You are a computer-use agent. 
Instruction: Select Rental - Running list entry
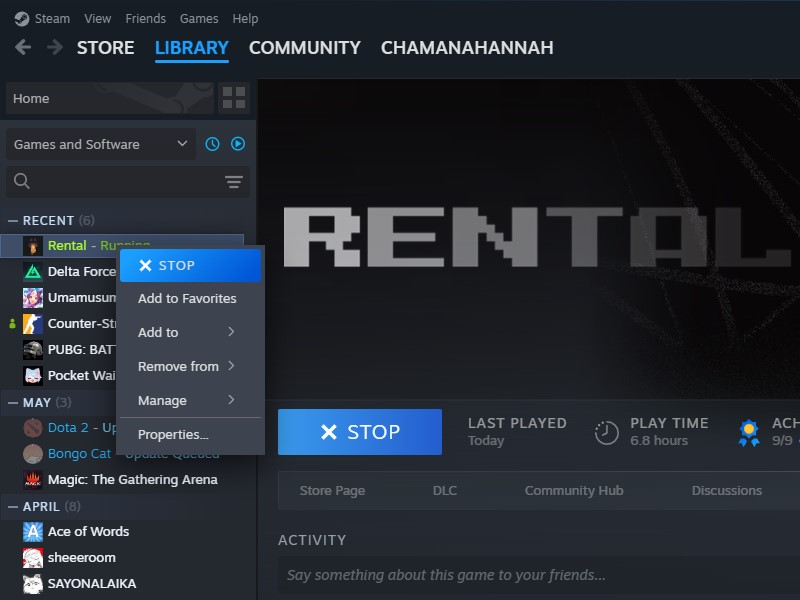[122, 246]
